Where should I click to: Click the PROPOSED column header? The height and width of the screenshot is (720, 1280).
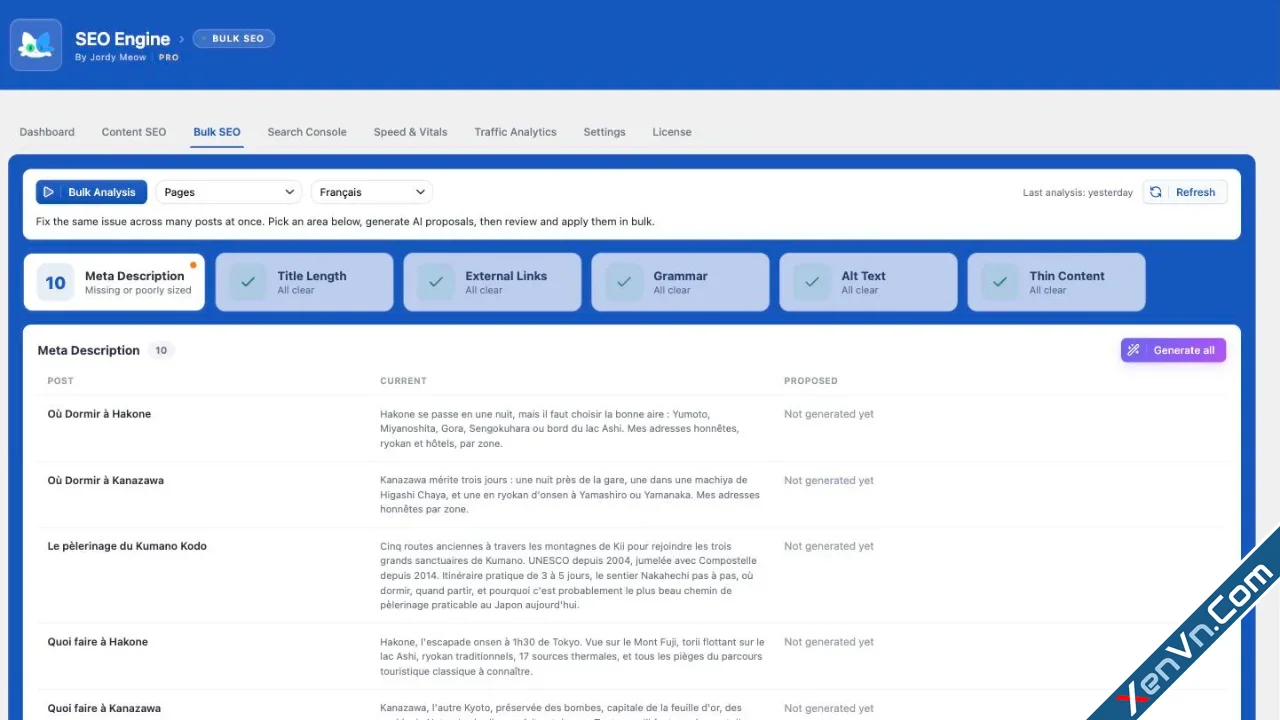(811, 381)
